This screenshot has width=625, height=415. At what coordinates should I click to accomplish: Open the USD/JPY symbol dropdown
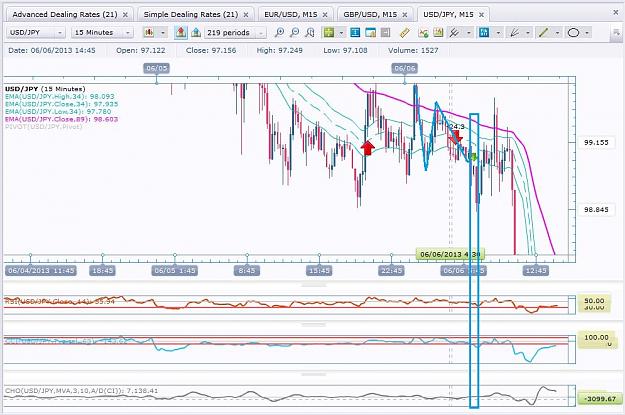[x=35, y=33]
